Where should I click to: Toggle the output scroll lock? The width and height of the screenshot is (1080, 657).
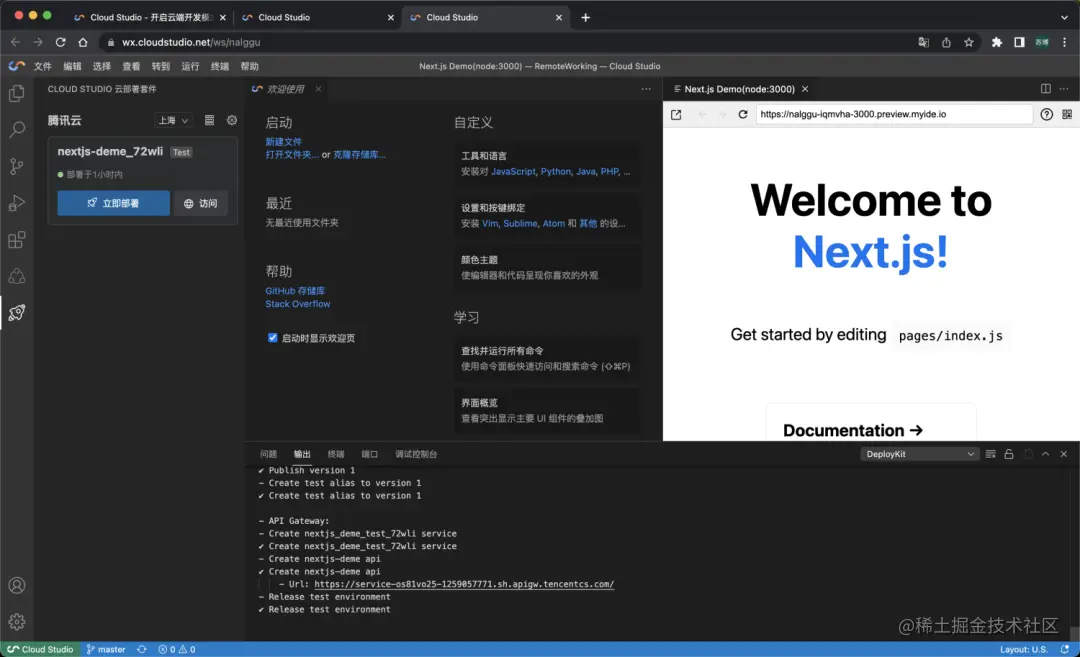click(1009, 454)
